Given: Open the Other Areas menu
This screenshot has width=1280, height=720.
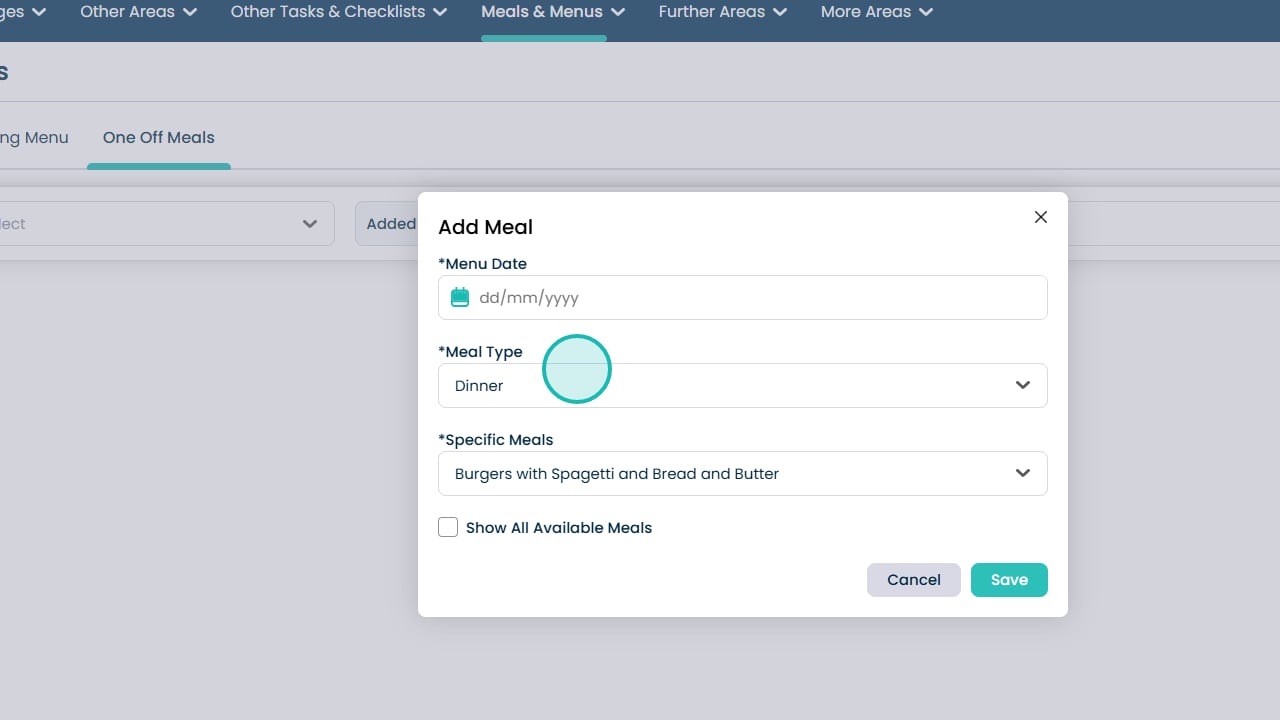Looking at the screenshot, I should pyautogui.click(x=138, y=12).
